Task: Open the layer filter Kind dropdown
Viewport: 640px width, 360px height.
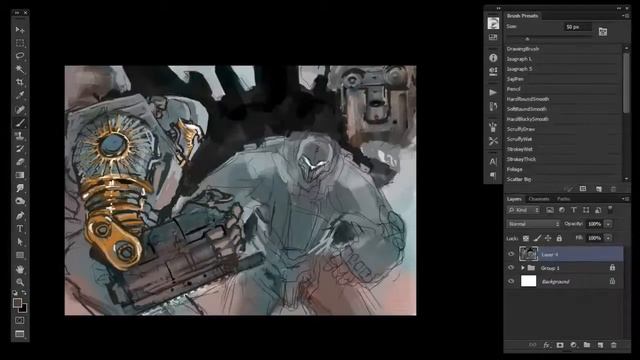Action: pyautogui.click(x=524, y=210)
